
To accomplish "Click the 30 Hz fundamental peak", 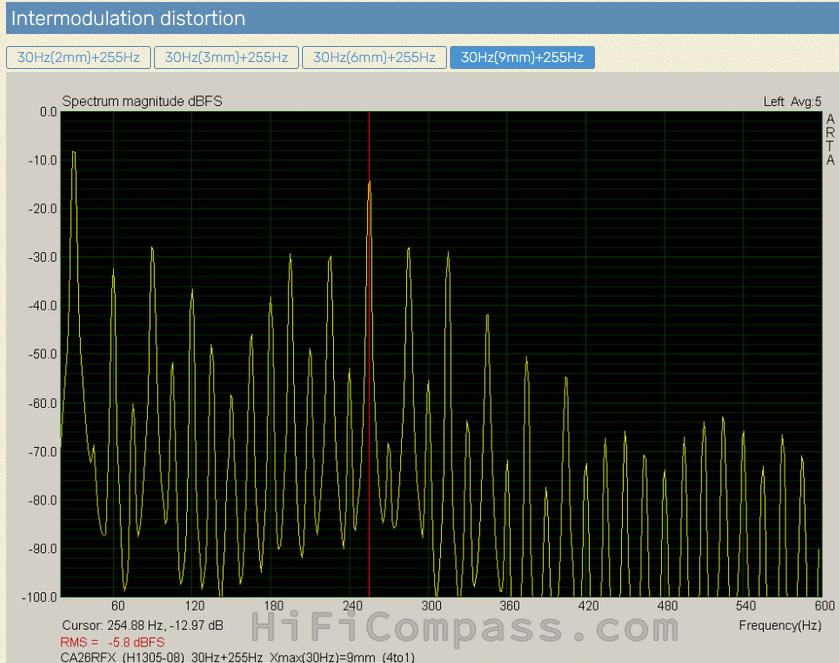I will point(74,154).
